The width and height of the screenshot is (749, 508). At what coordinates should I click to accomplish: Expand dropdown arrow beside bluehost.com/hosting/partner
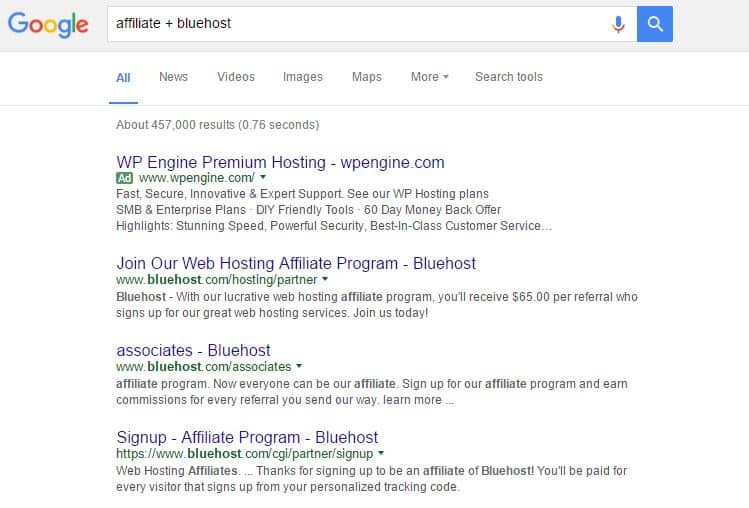[x=325, y=279]
